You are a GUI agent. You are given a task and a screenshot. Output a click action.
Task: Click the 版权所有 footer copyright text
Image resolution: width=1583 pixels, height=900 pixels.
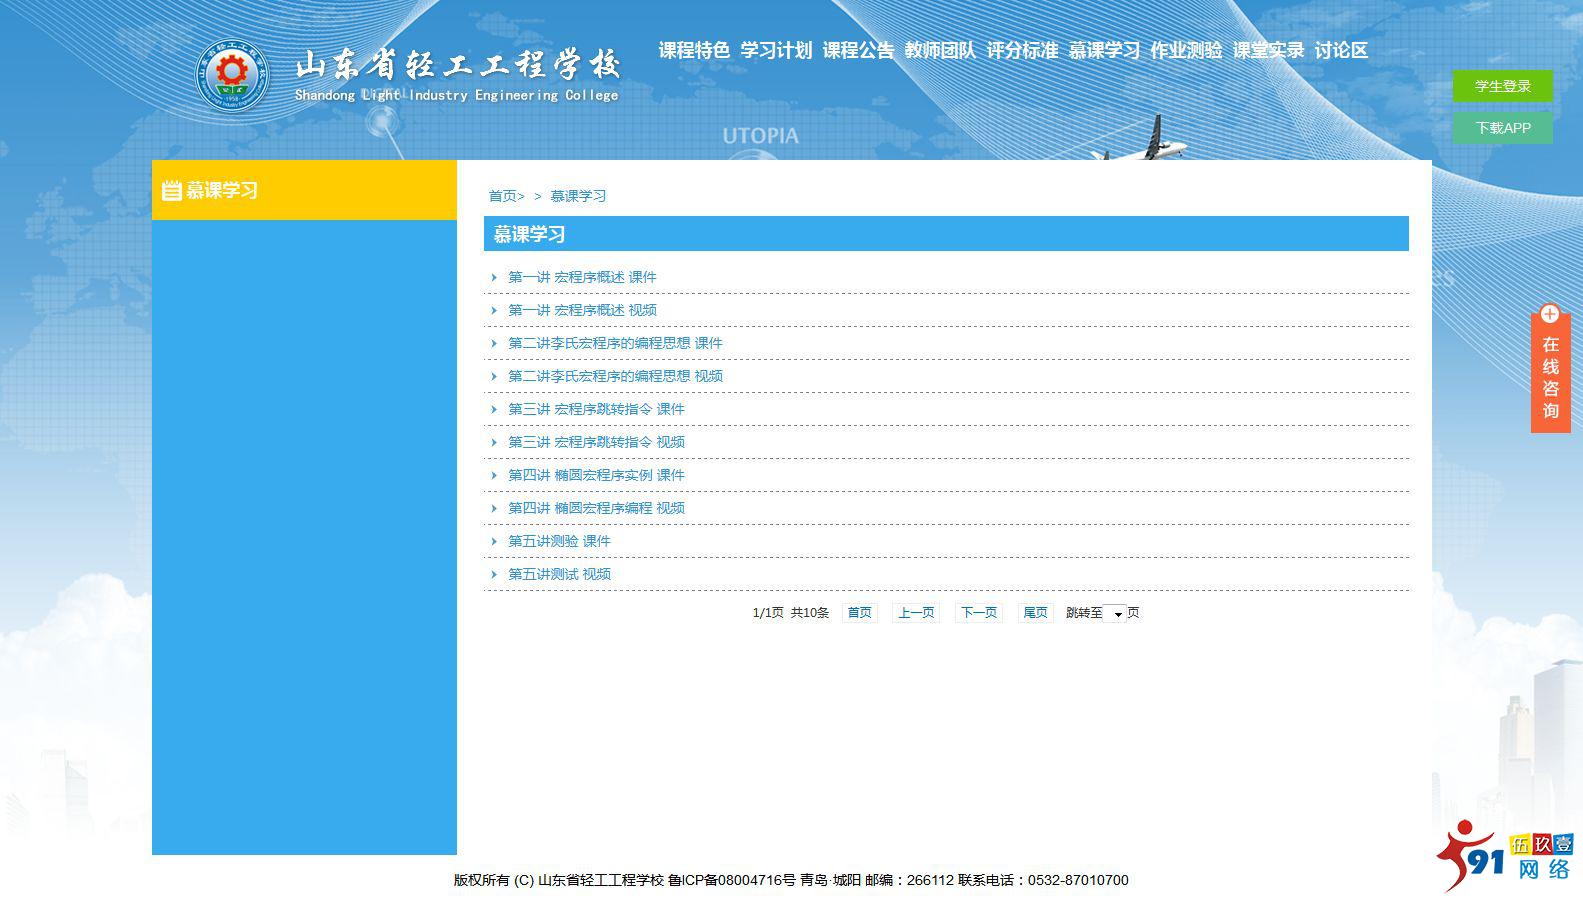coord(790,880)
